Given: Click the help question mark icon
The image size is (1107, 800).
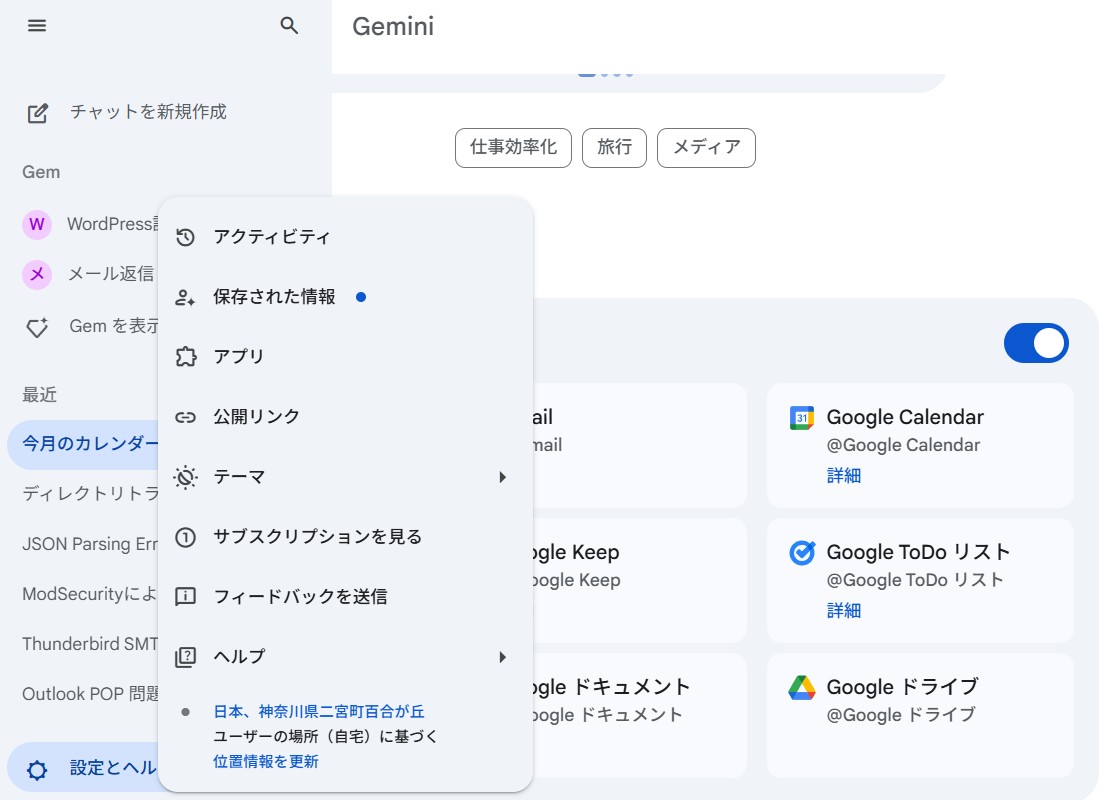Looking at the screenshot, I should pyautogui.click(x=185, y=657).
